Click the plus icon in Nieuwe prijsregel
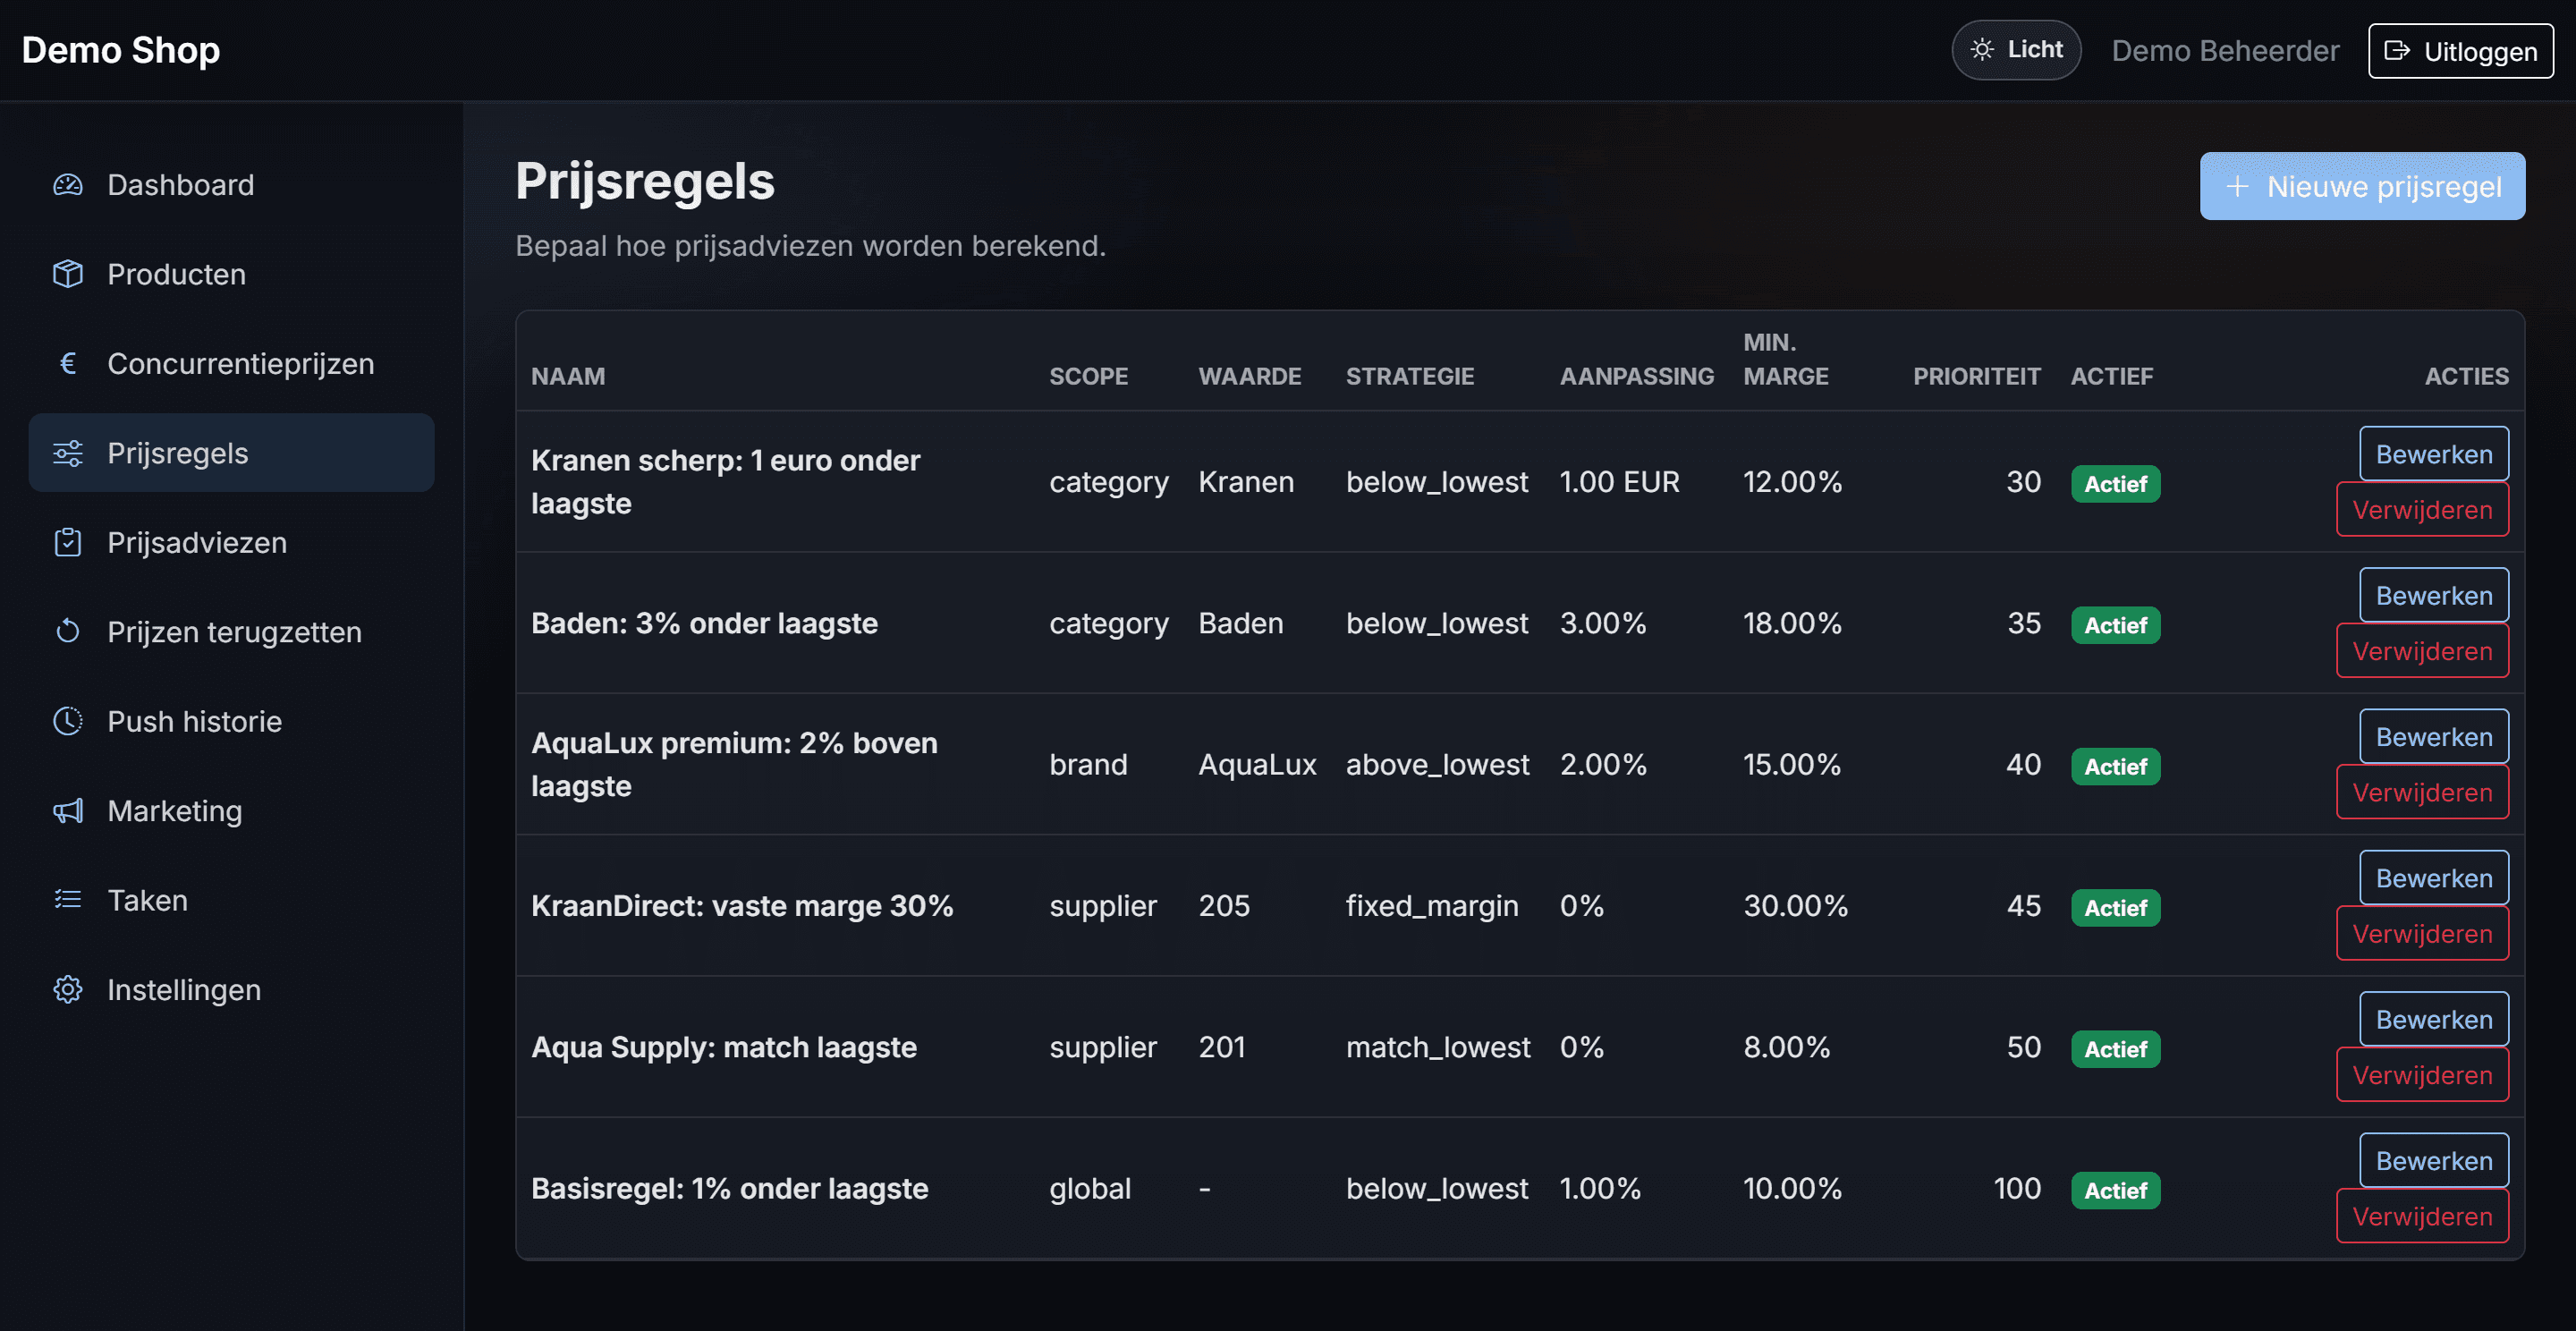 coord(2237,187)
